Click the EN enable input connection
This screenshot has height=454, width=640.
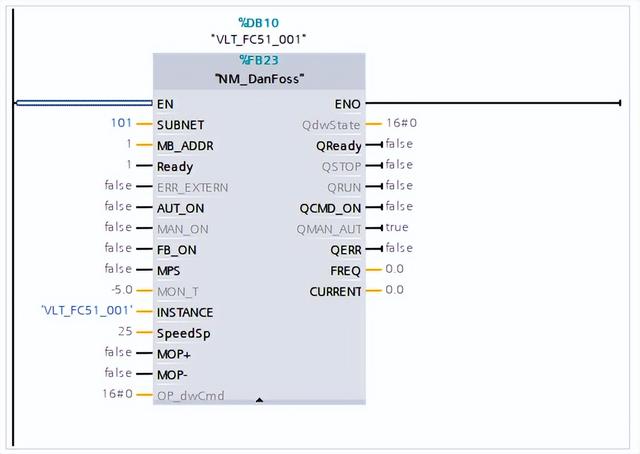[166, 103]
